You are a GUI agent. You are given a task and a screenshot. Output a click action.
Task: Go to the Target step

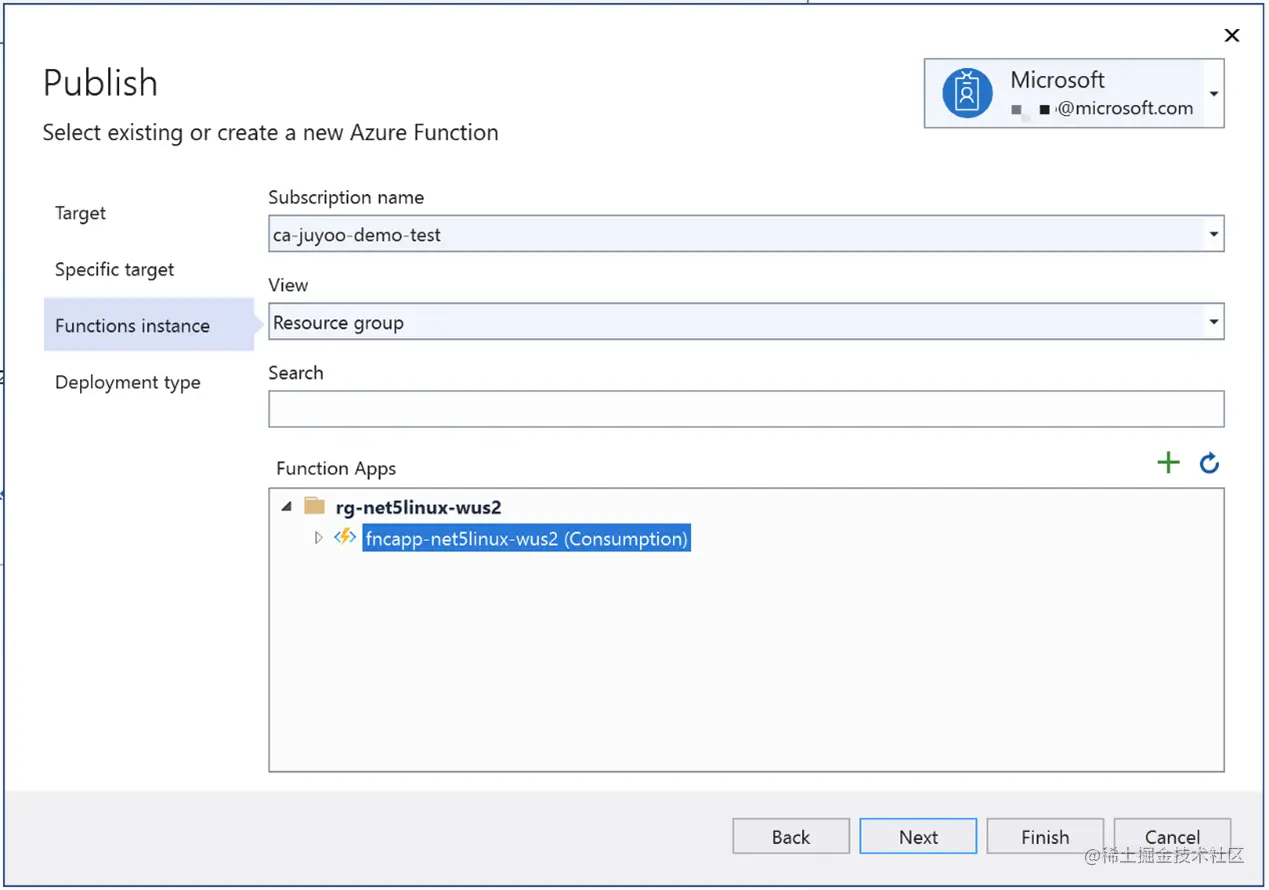click(80, 213)
